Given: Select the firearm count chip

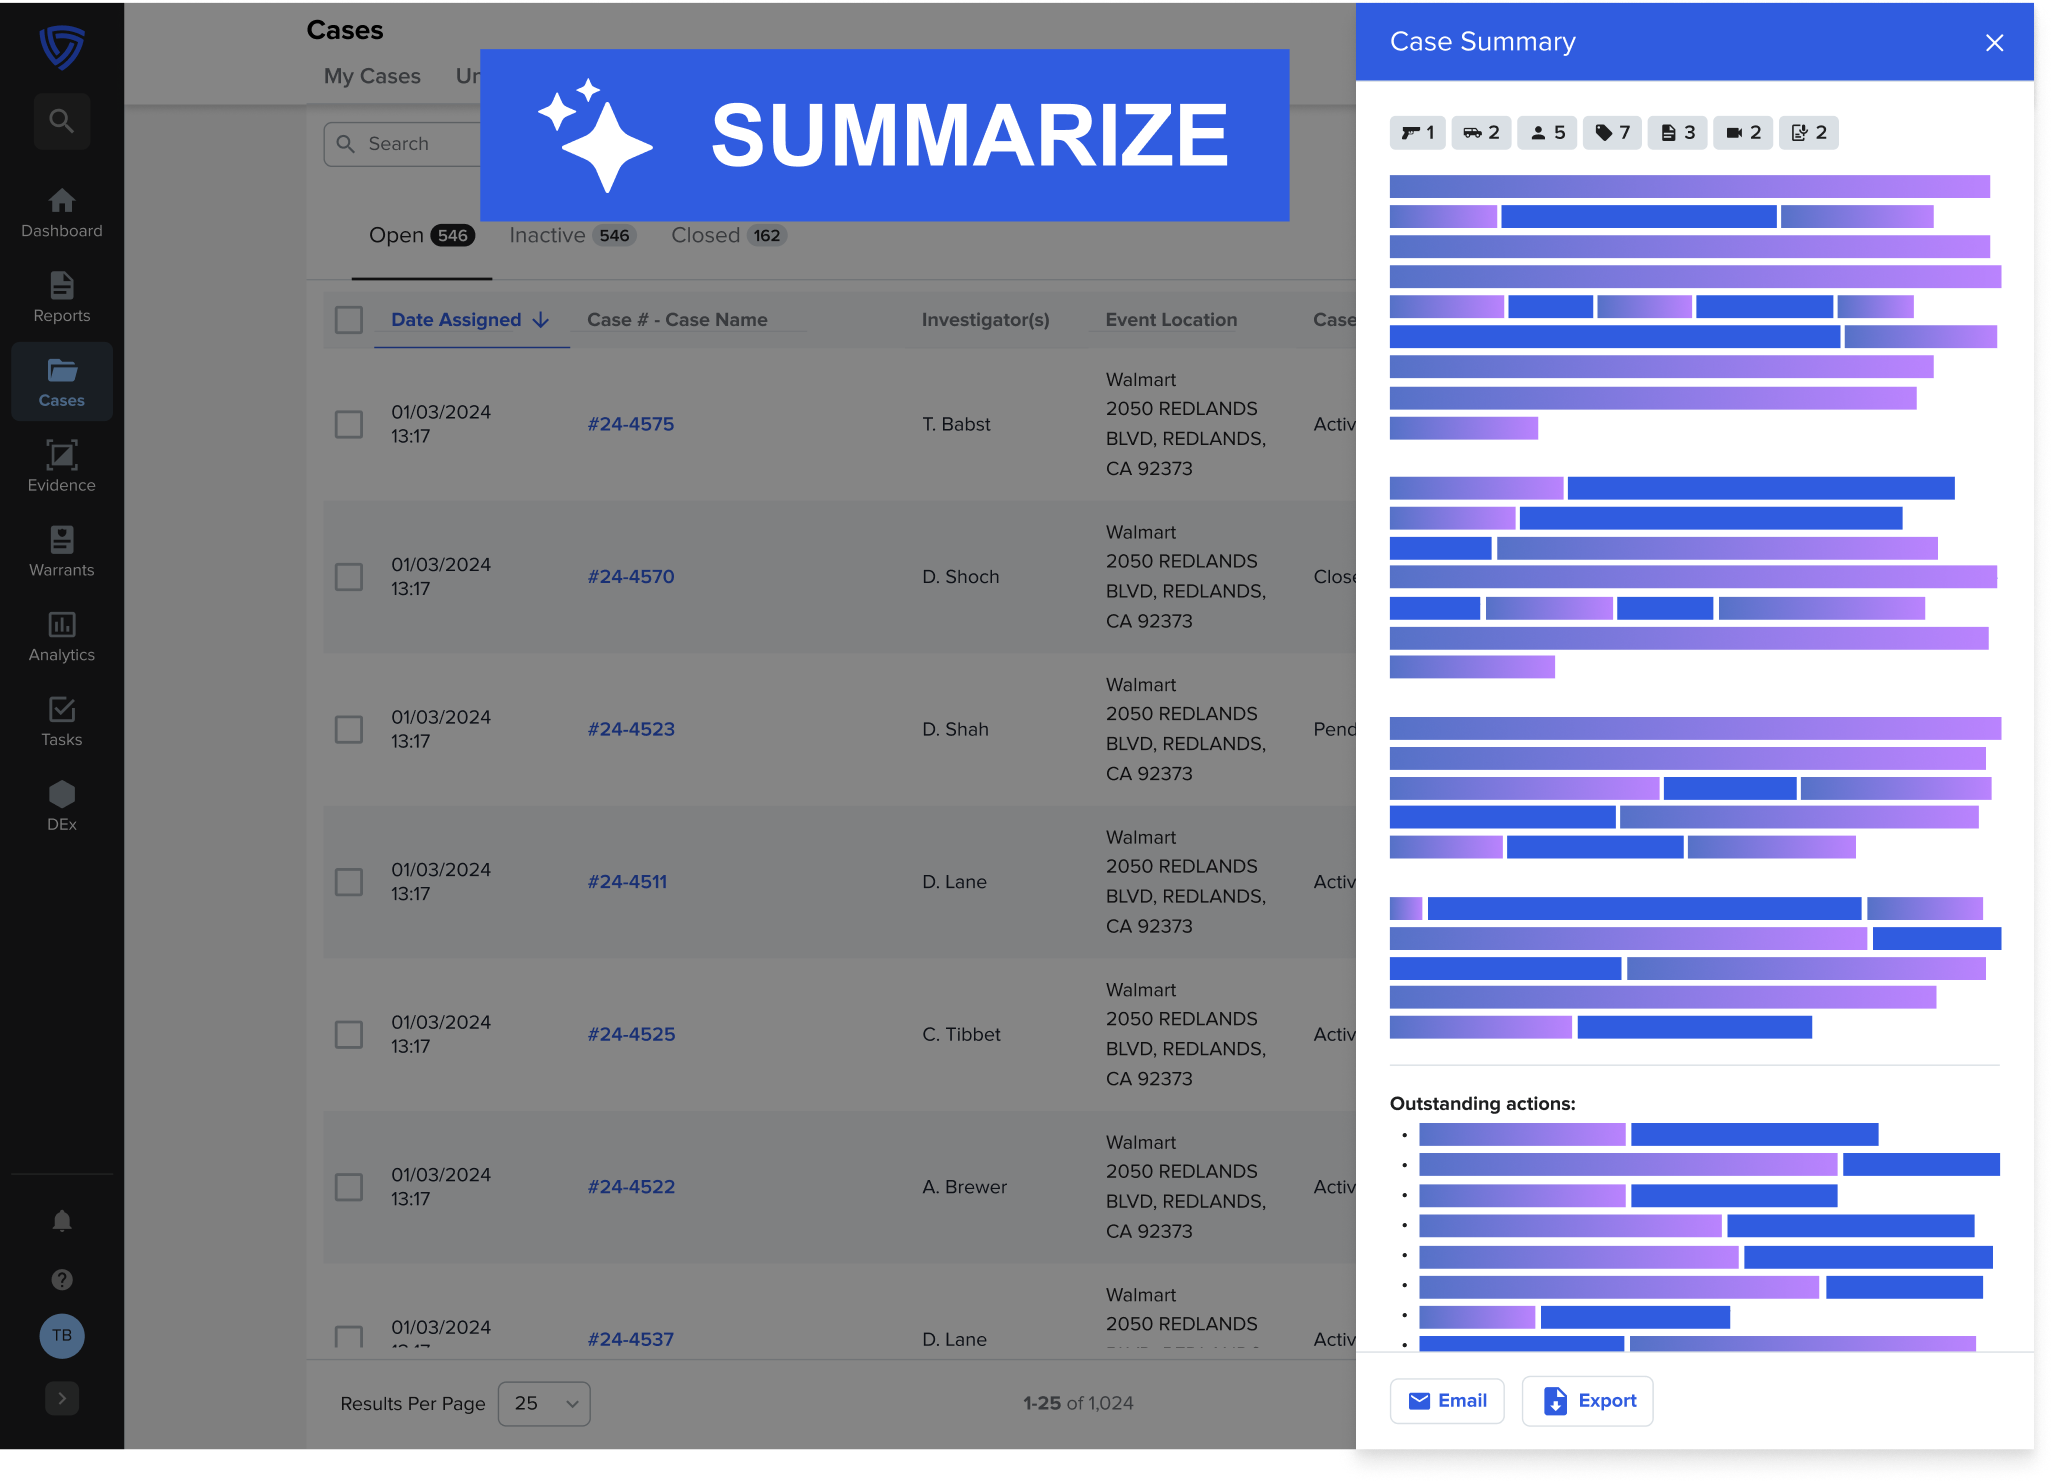Looking at the screenshot, I should [x=1417, y=133].
